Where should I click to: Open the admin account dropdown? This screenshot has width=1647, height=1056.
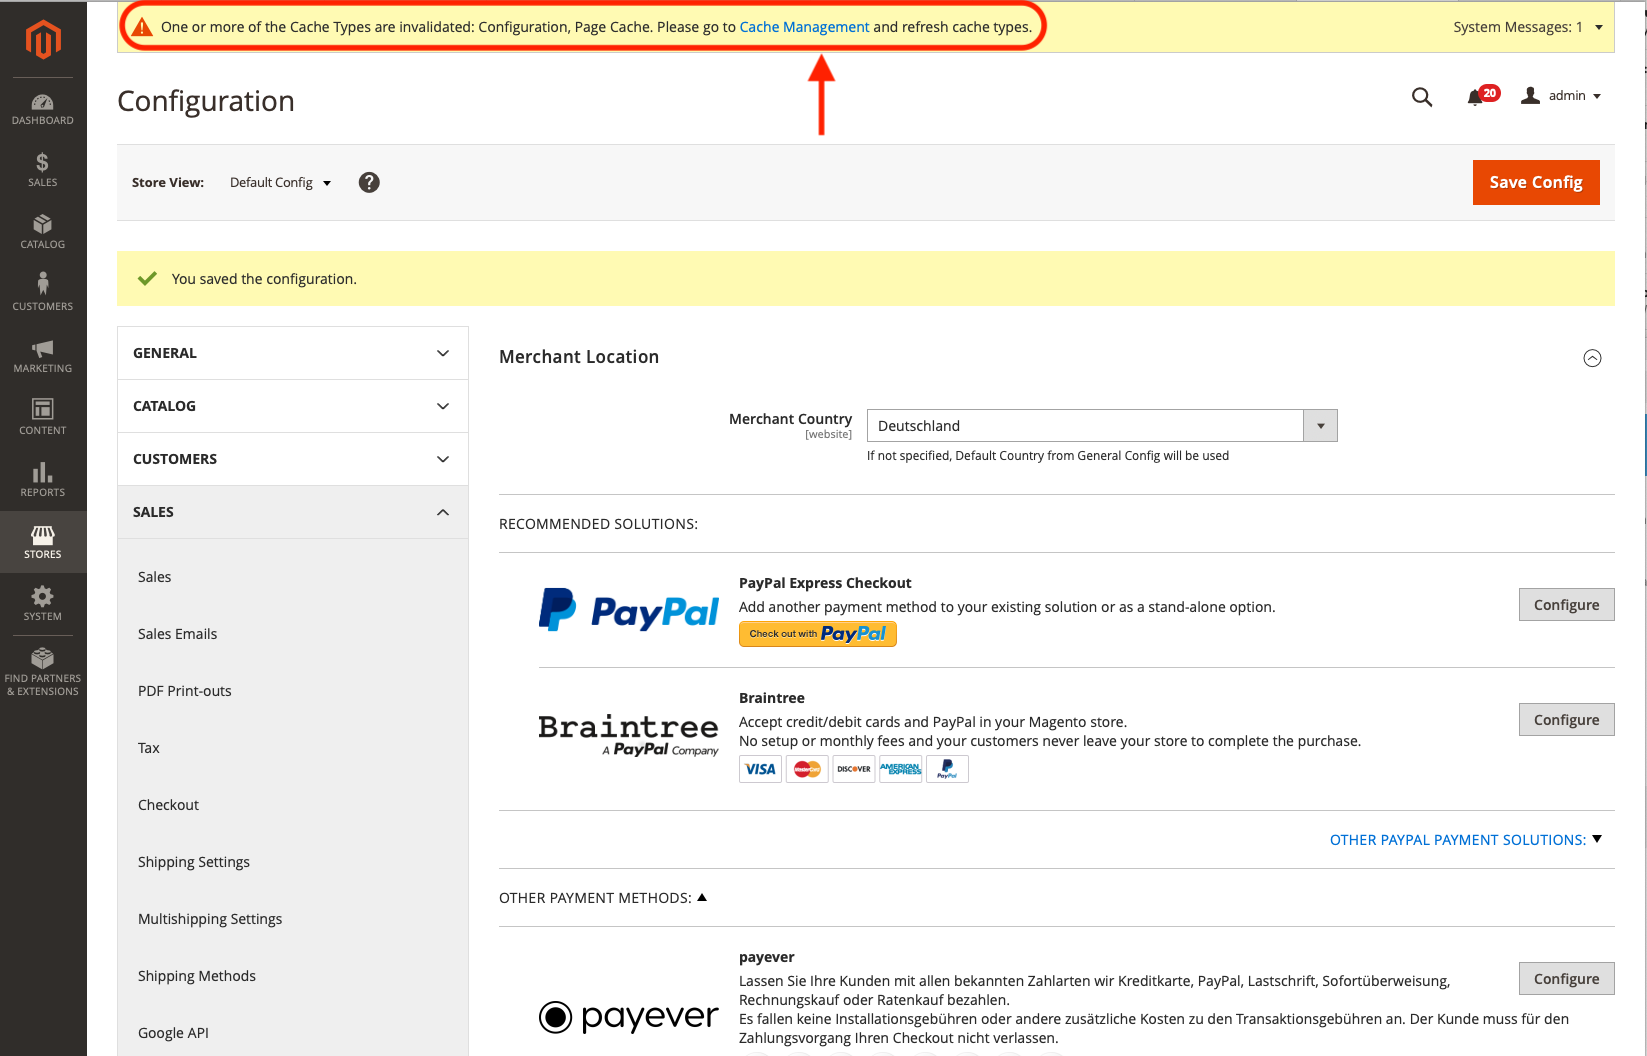pos(1575,96)
